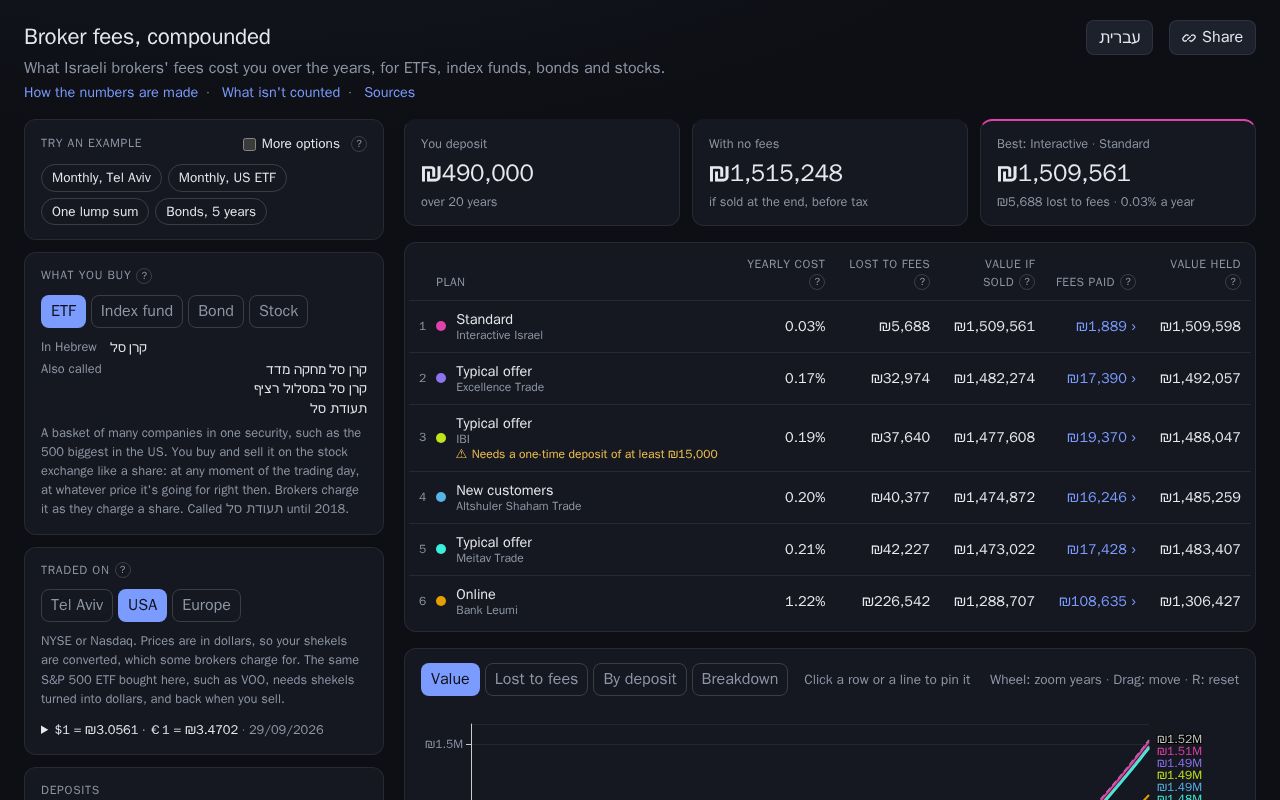1280x800 pixels.
Task: Switch chart to Lost to fees tab
Action: 536,679
